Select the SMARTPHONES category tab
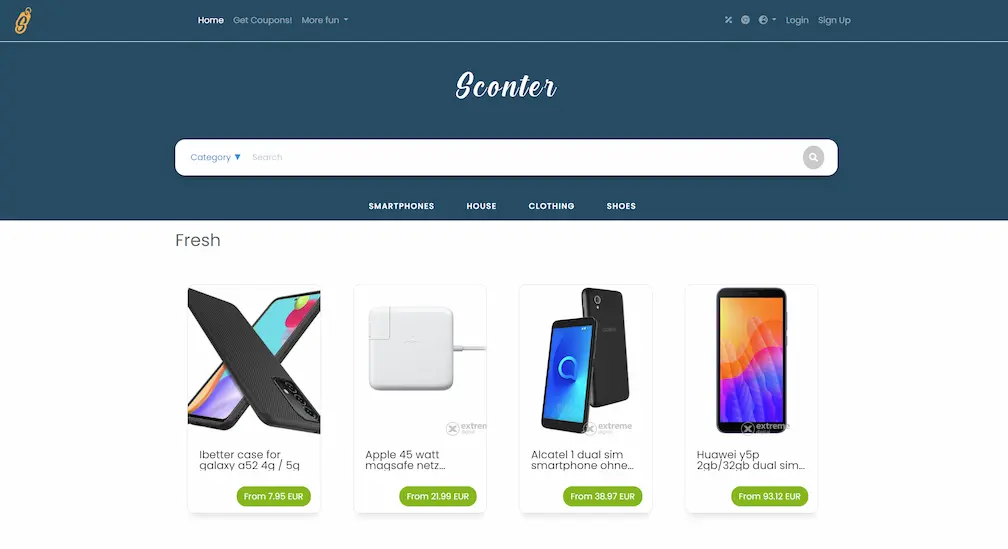This screenshot has height=549, width=1008. point(401,206)
